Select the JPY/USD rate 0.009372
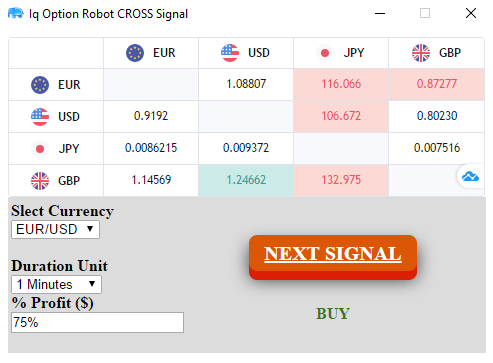The width and height of the screenshot is (493, 363). pyautogui.click(x=246, y=148)
